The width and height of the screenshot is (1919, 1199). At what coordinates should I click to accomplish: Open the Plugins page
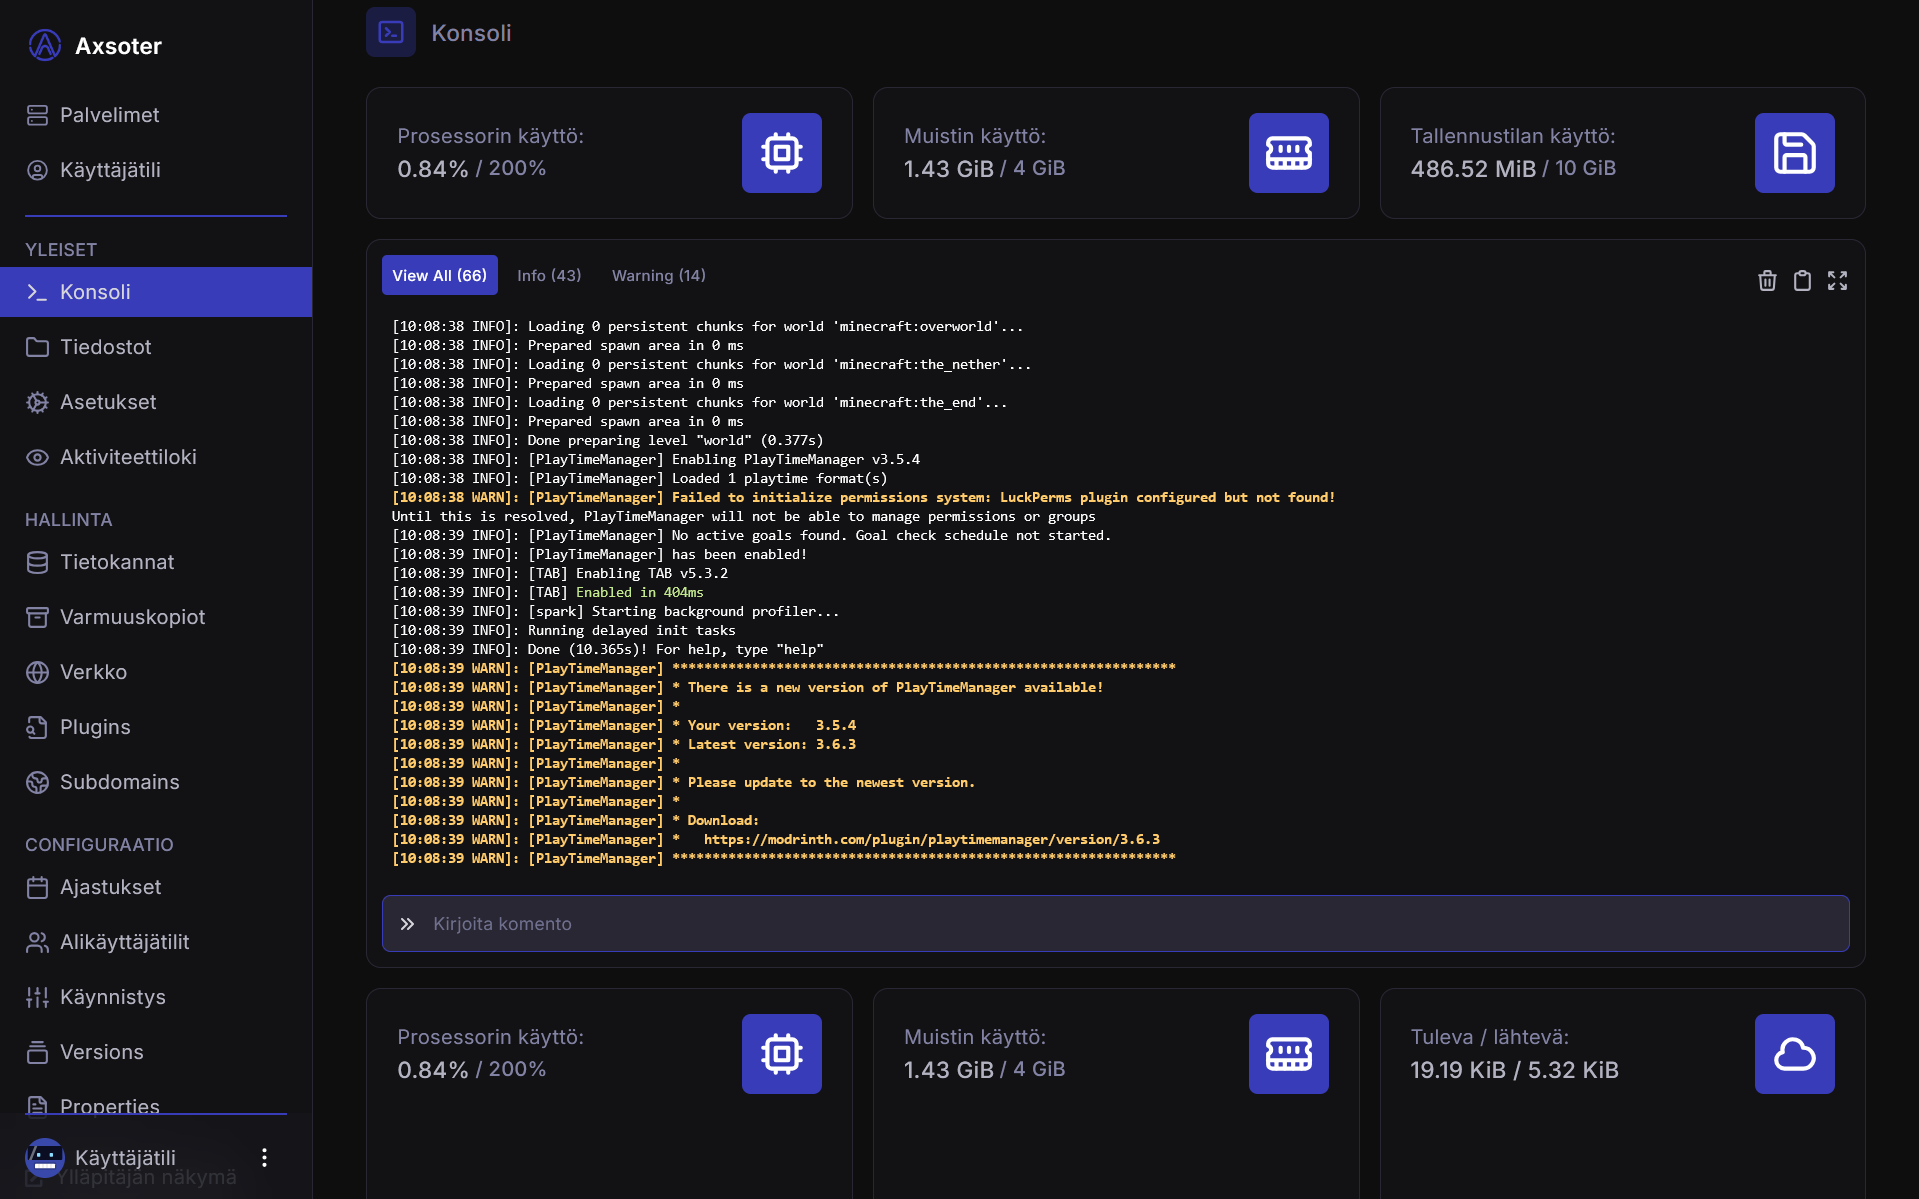(95, 727)
